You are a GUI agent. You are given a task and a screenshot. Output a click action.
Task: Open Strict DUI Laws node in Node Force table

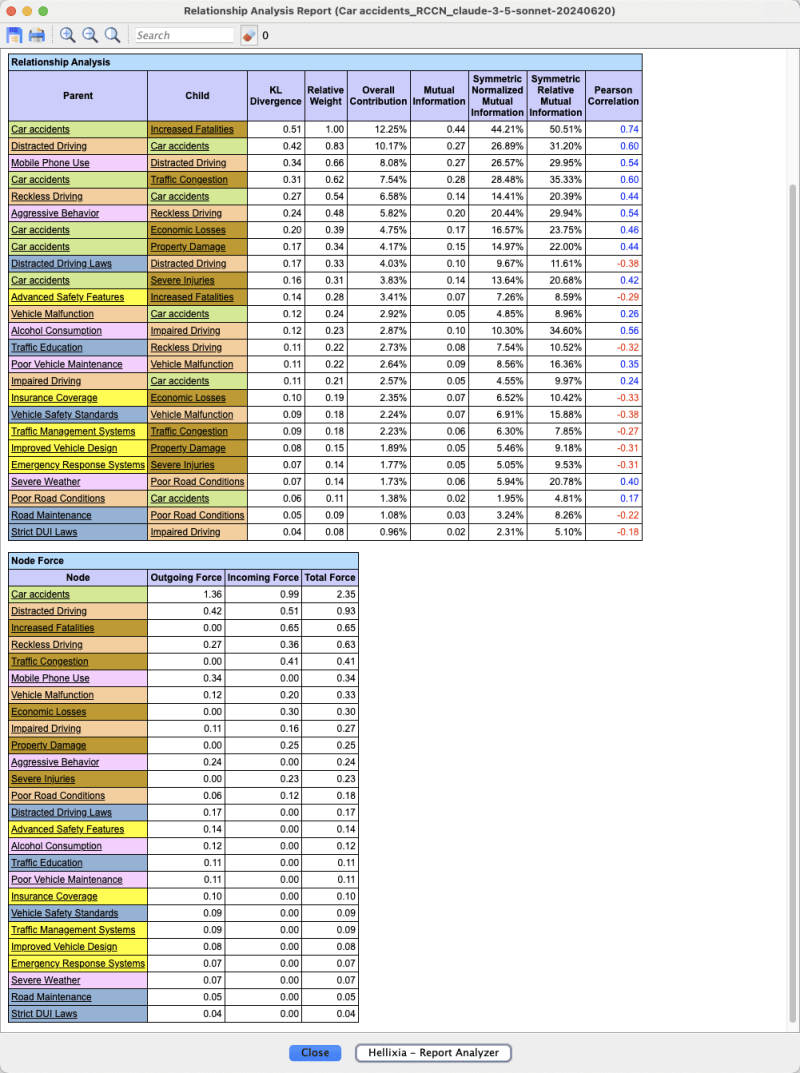44,1013
